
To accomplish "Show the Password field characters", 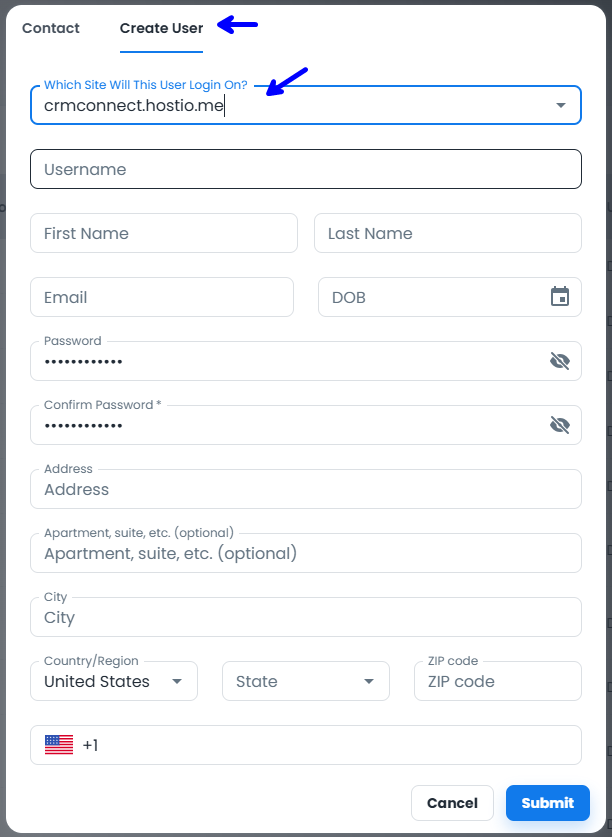I will (x=560, y=361).
